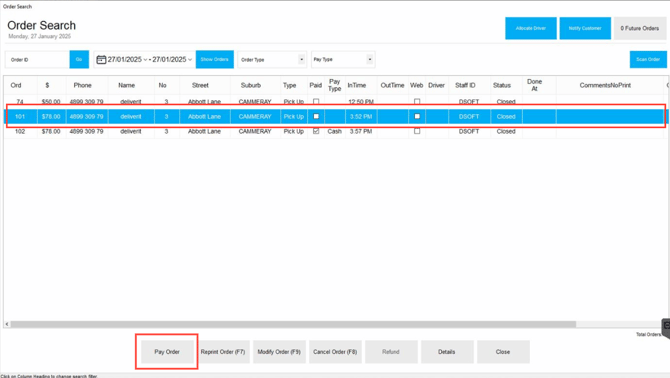Click the Scan Order button
The width and height of the screenshot is (670, 378).
coord(648,59)
